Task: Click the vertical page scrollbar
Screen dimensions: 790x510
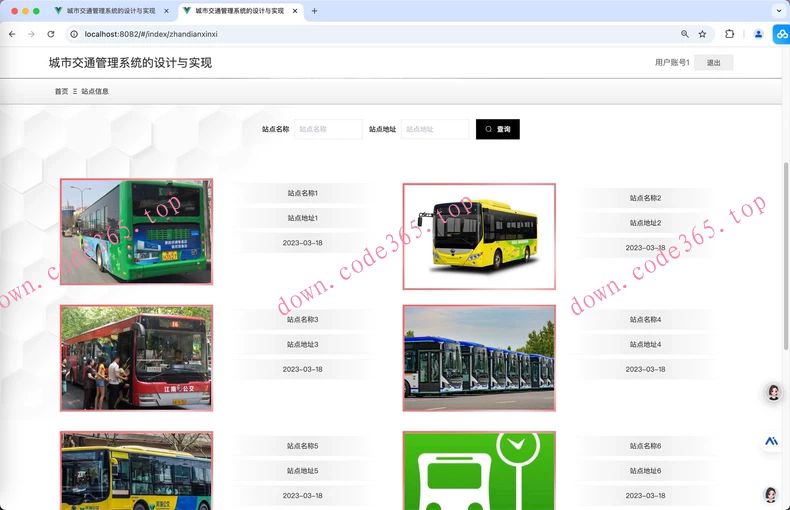Action: [786, 256]
